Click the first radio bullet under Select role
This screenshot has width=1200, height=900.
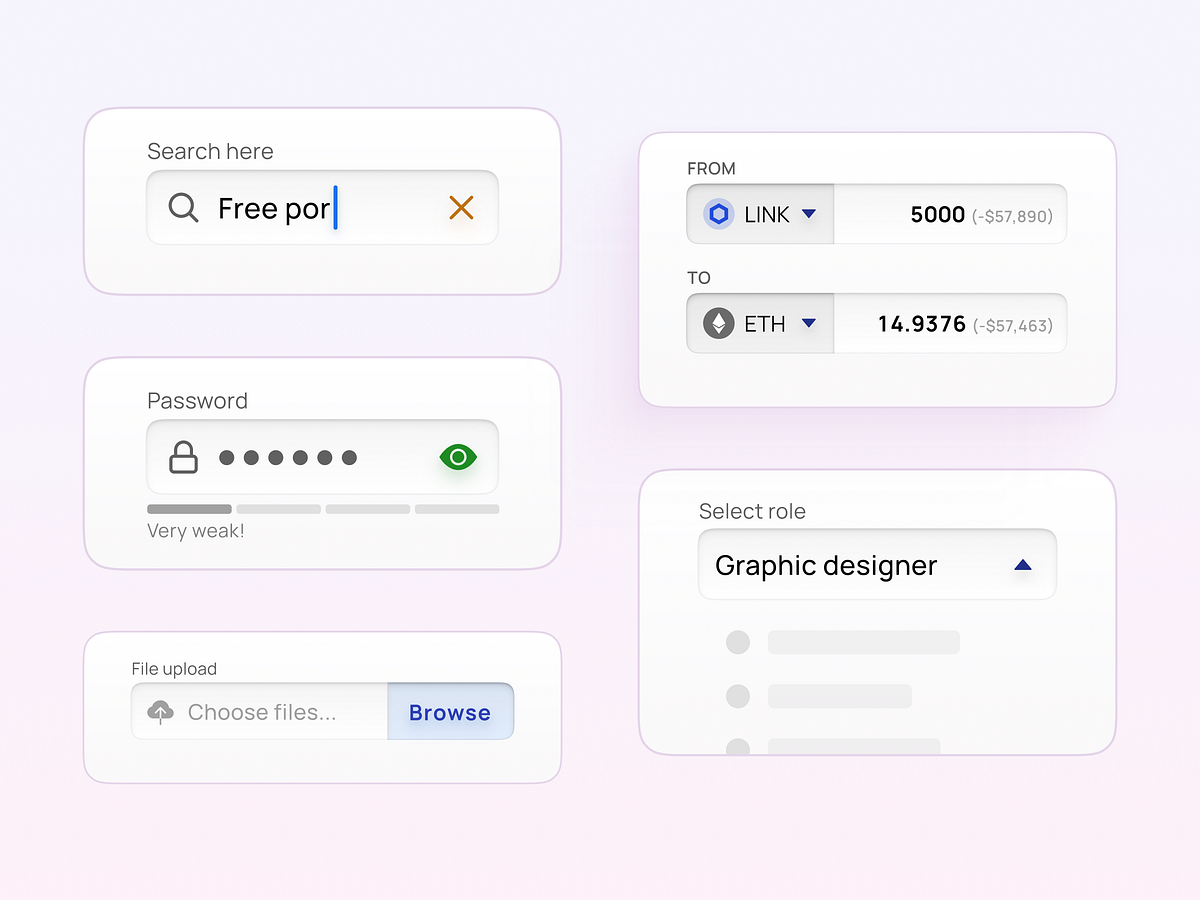(737, 642)
